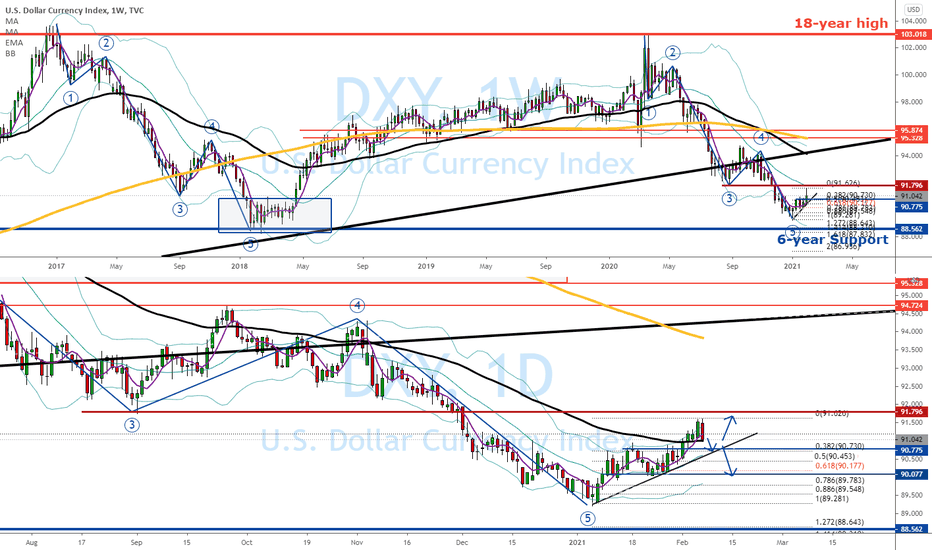The width and height of the screenshot is (932, 550).
Task: Click the 93.500 price axis value
Action: pyautogui.click(x=914, y=350)
